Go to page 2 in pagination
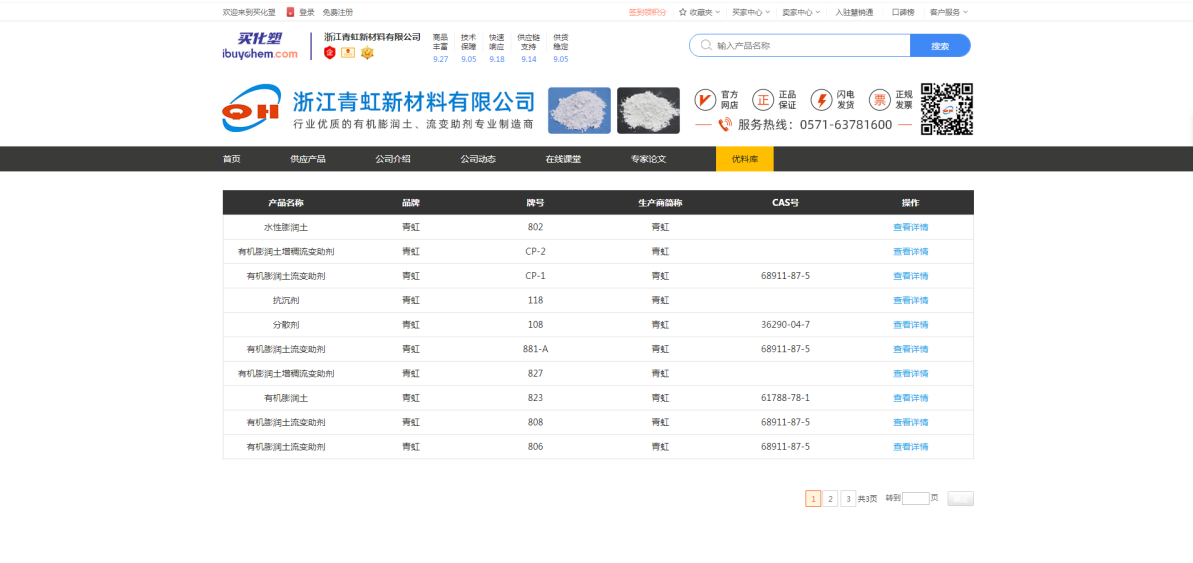The width and height of the screenshot is (1193, 563). coord(831,498)
